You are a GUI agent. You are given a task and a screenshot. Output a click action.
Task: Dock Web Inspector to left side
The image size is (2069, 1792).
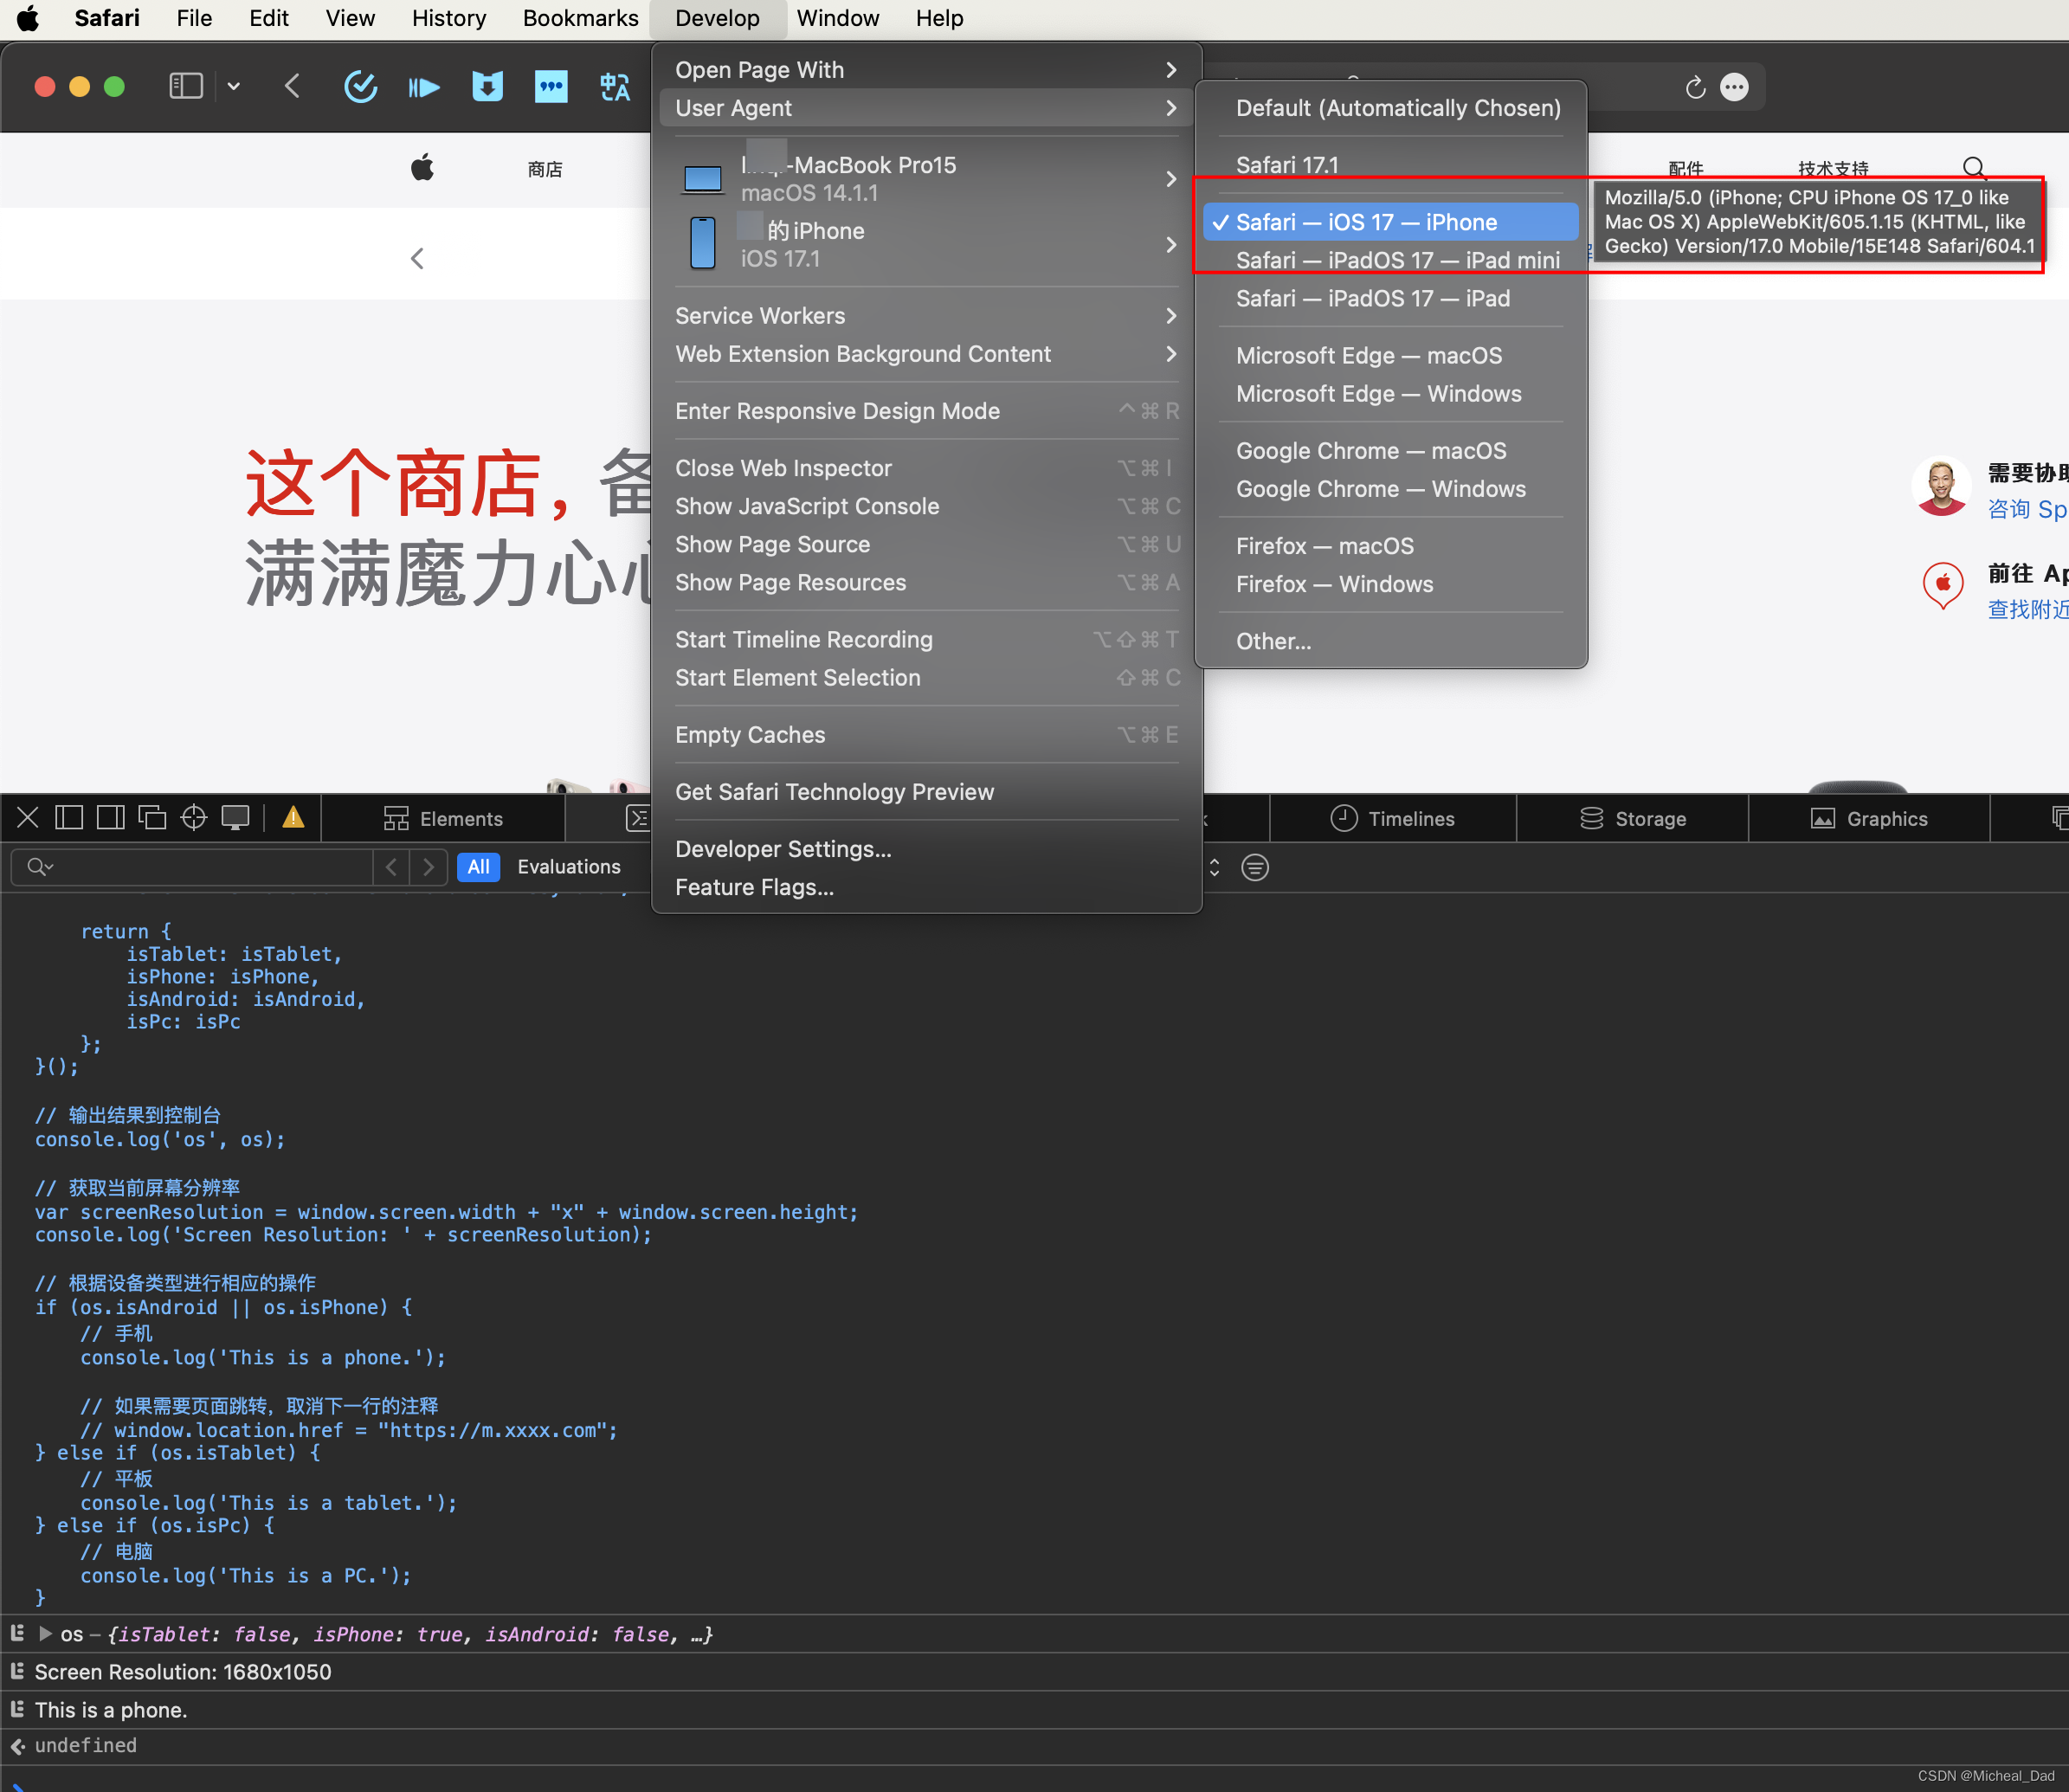[x=69, y=818]
